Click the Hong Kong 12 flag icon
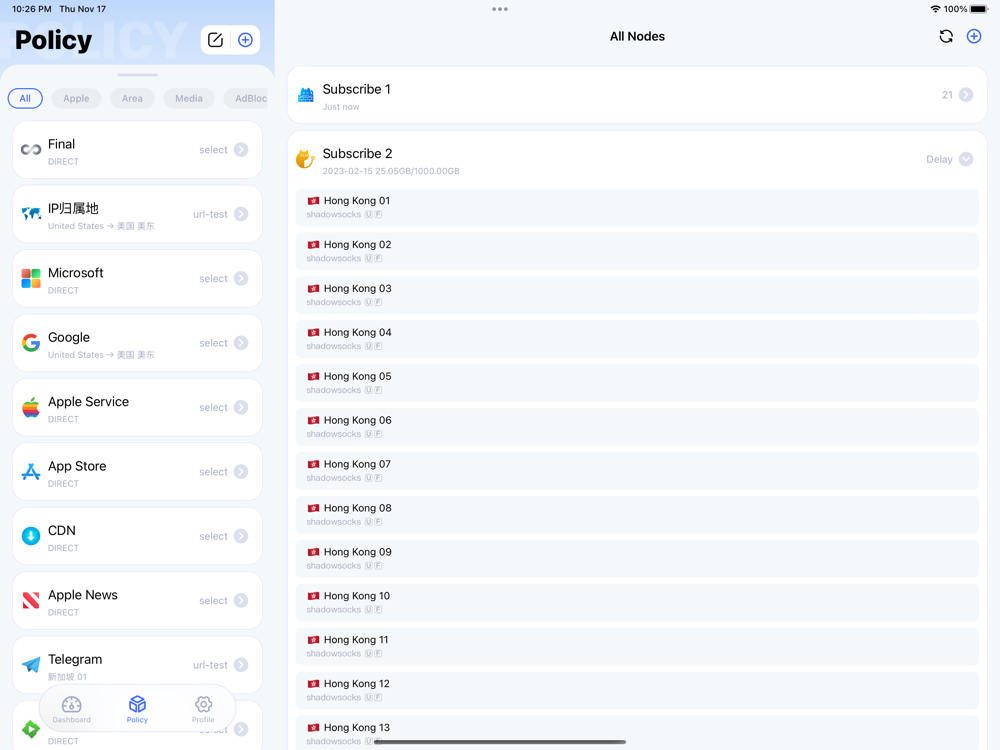Screen dimensions: 1000x750 [313, 684]
